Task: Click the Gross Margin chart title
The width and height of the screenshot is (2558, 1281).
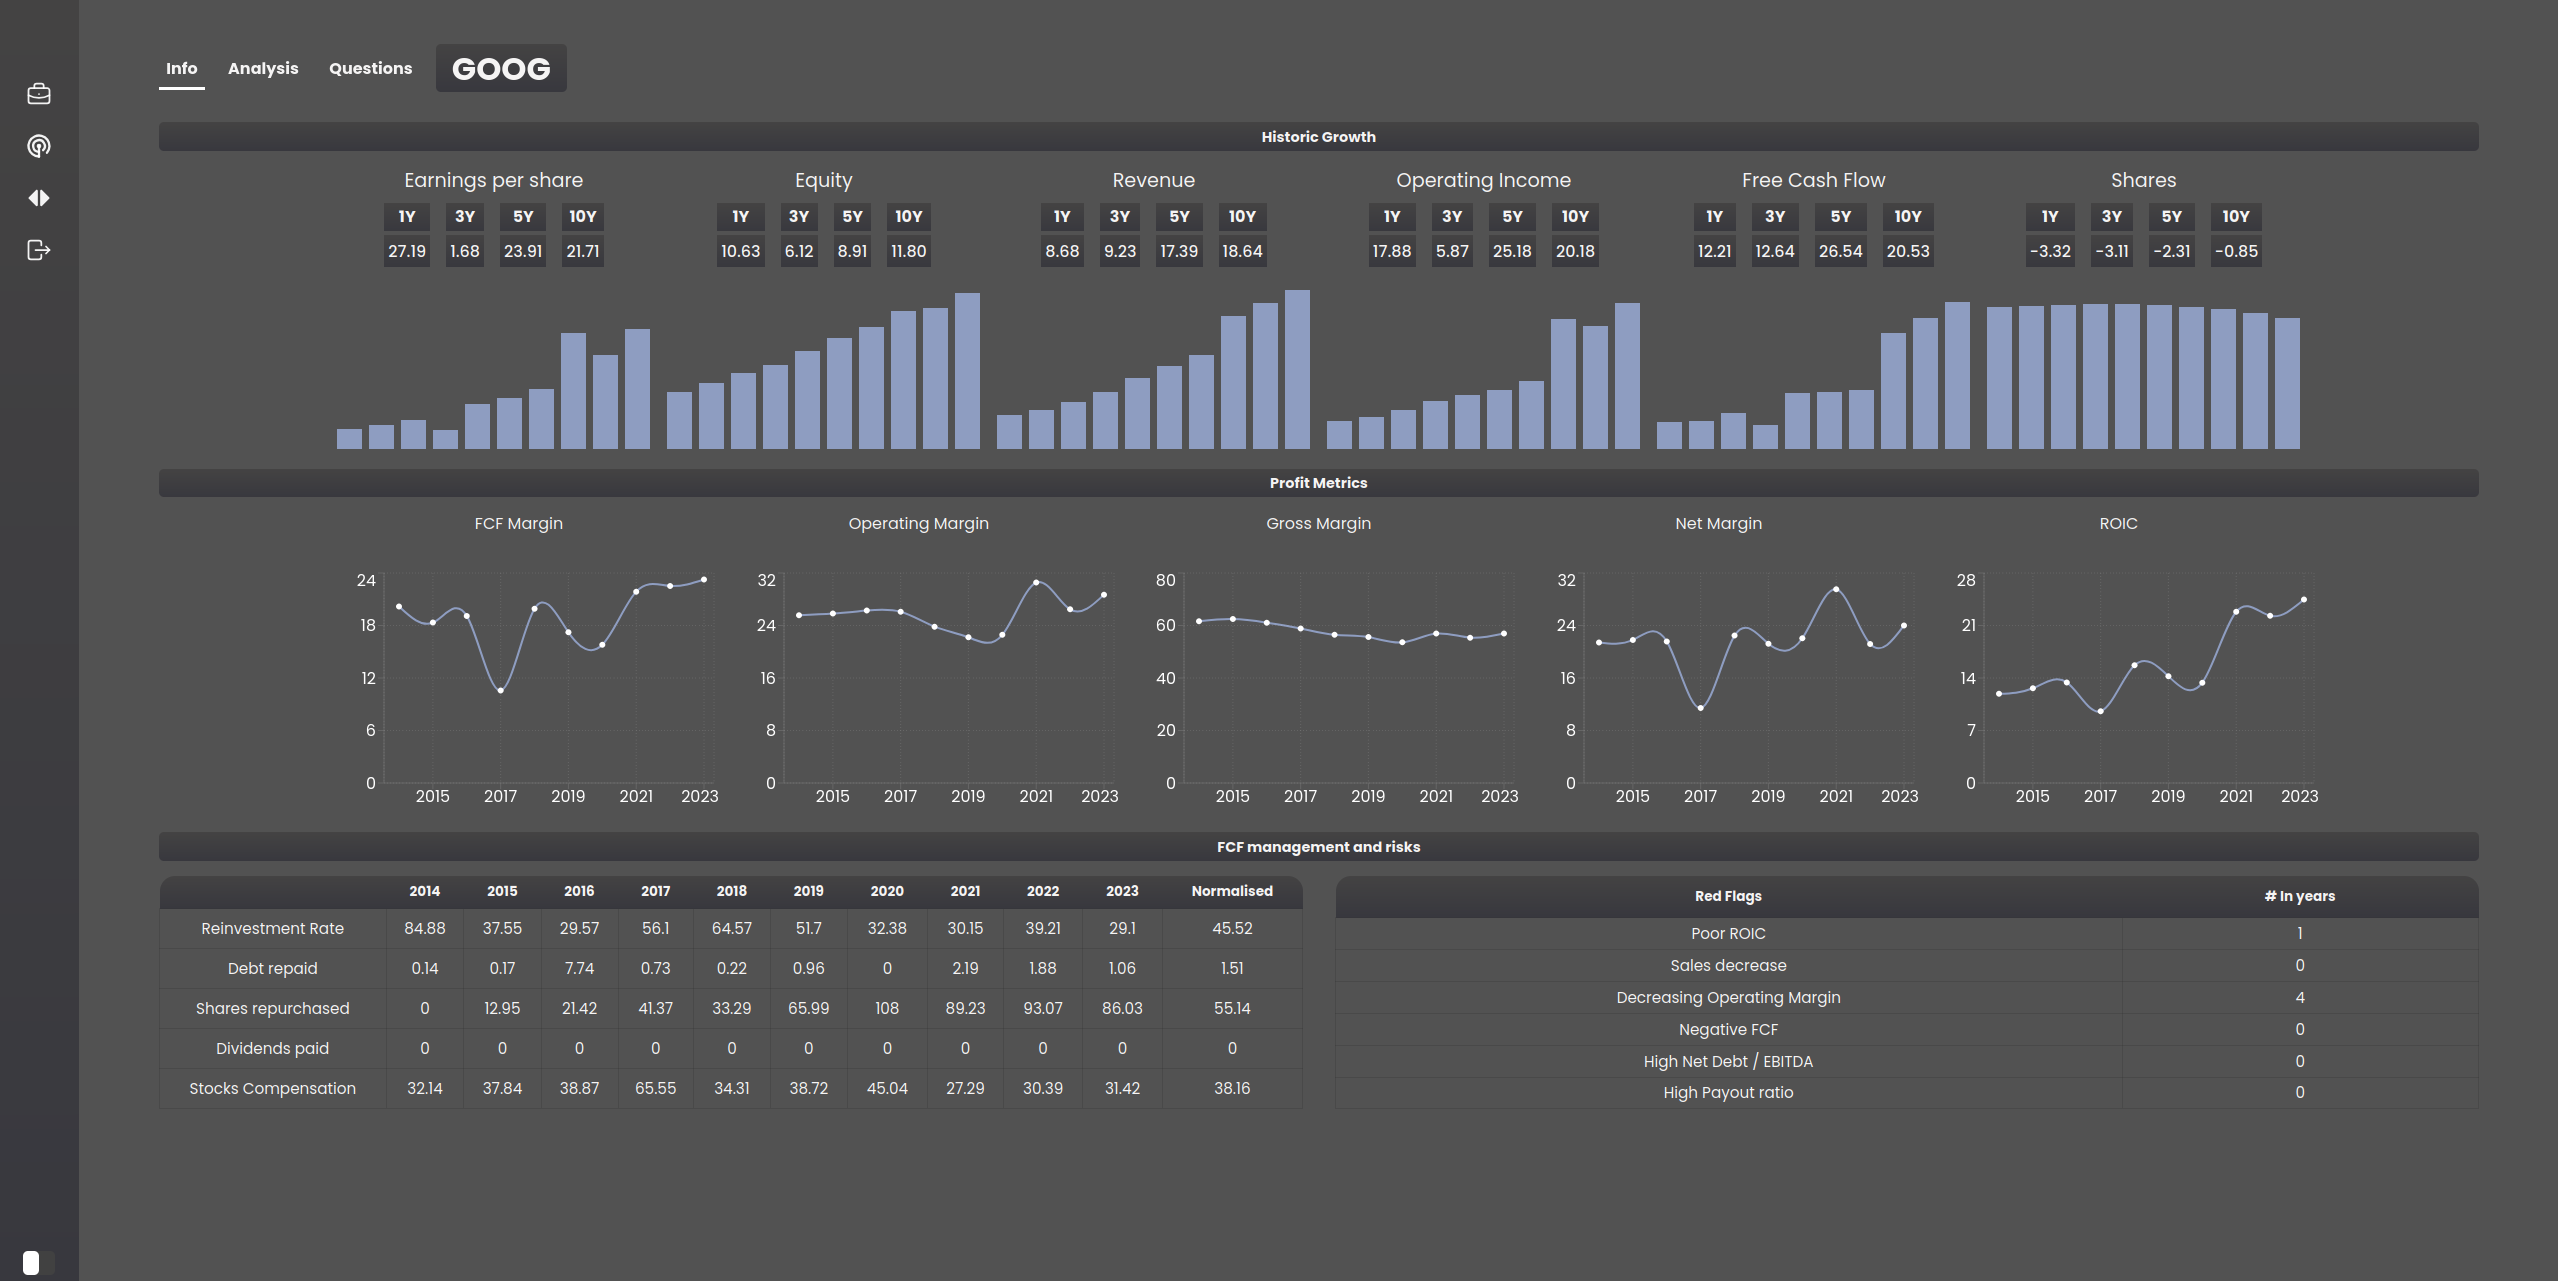Action: pos(1318,523)
